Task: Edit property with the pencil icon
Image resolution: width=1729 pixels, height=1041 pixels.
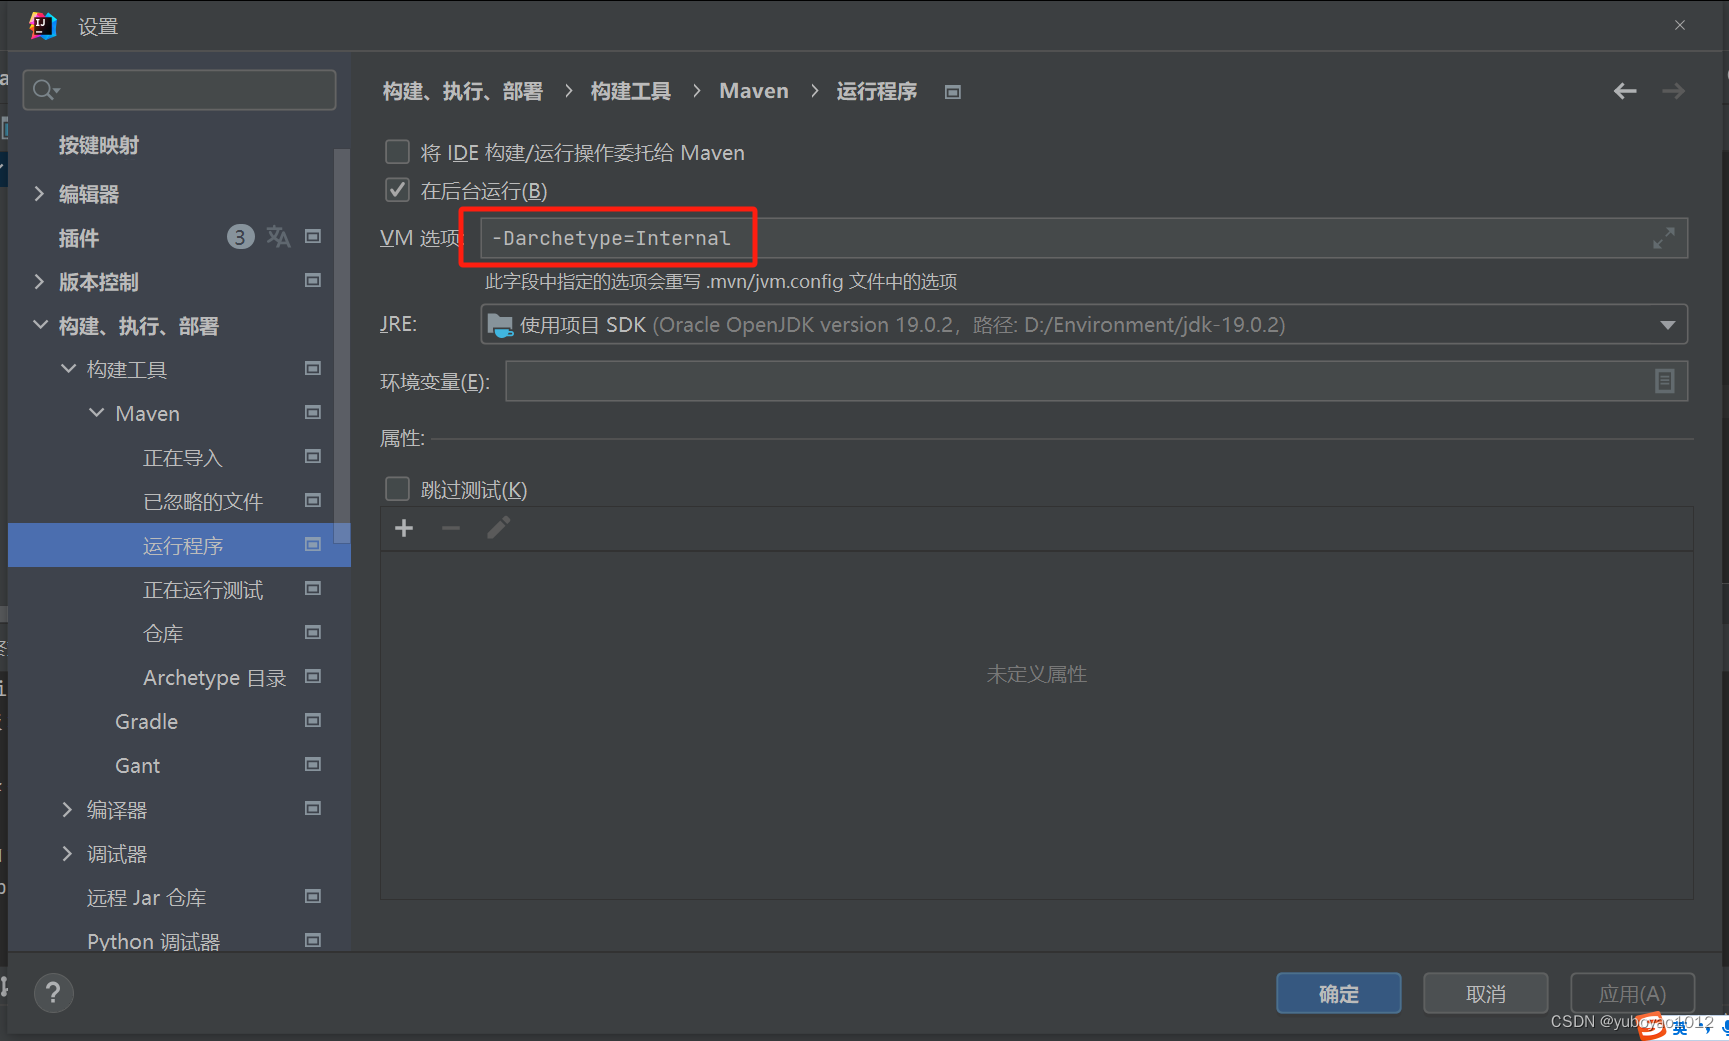Action: tap(498, 528)
